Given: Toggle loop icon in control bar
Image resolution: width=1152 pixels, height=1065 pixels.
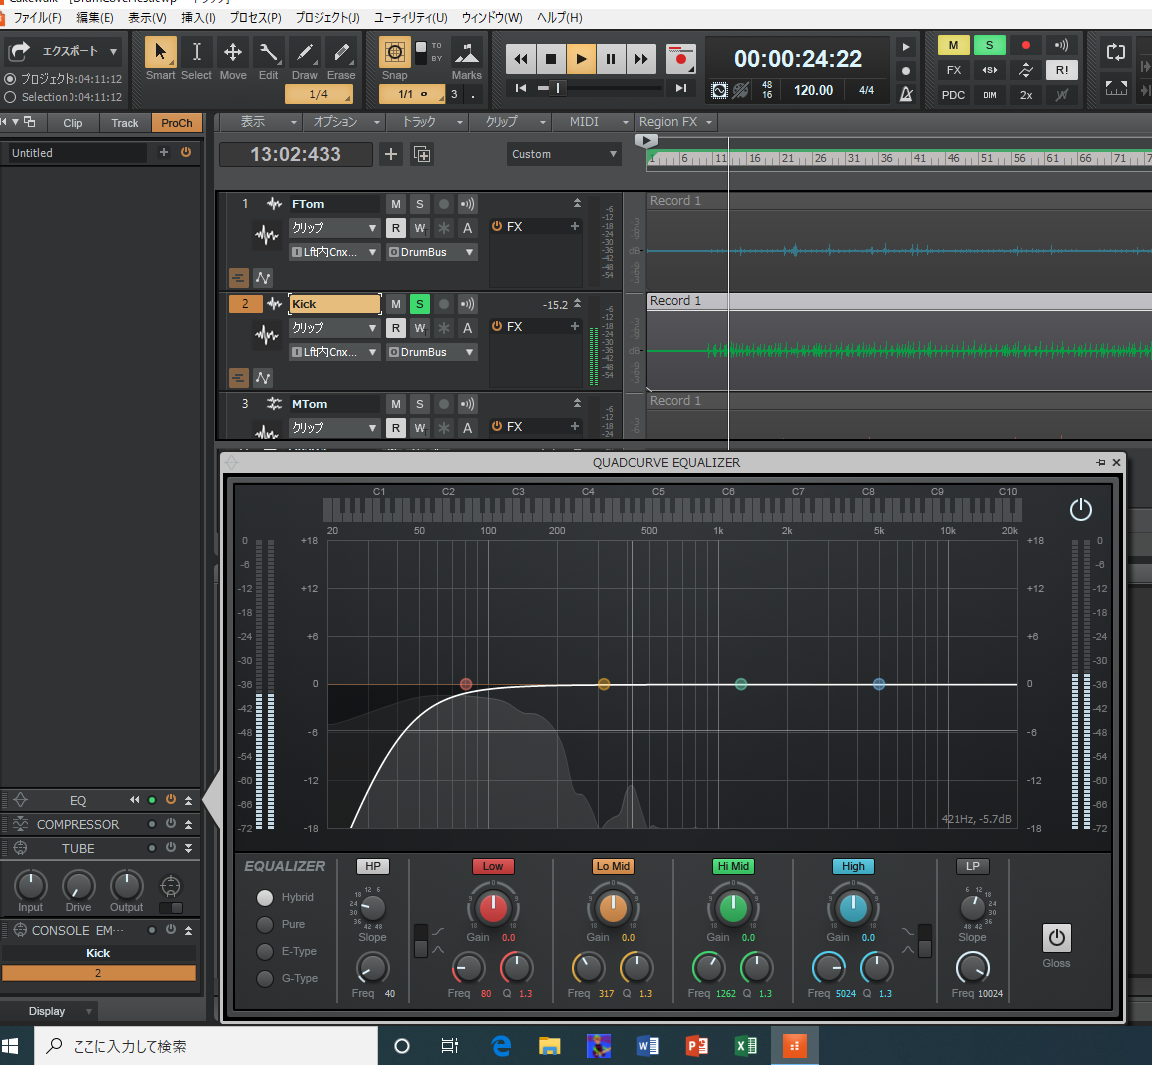Looking at the screenshot, I should 1115,52.
